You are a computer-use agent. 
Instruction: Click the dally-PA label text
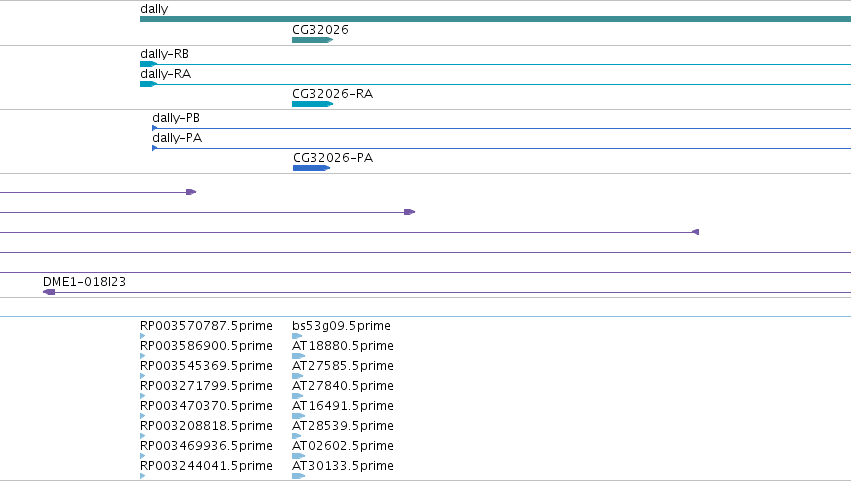(x=177, y=138)
